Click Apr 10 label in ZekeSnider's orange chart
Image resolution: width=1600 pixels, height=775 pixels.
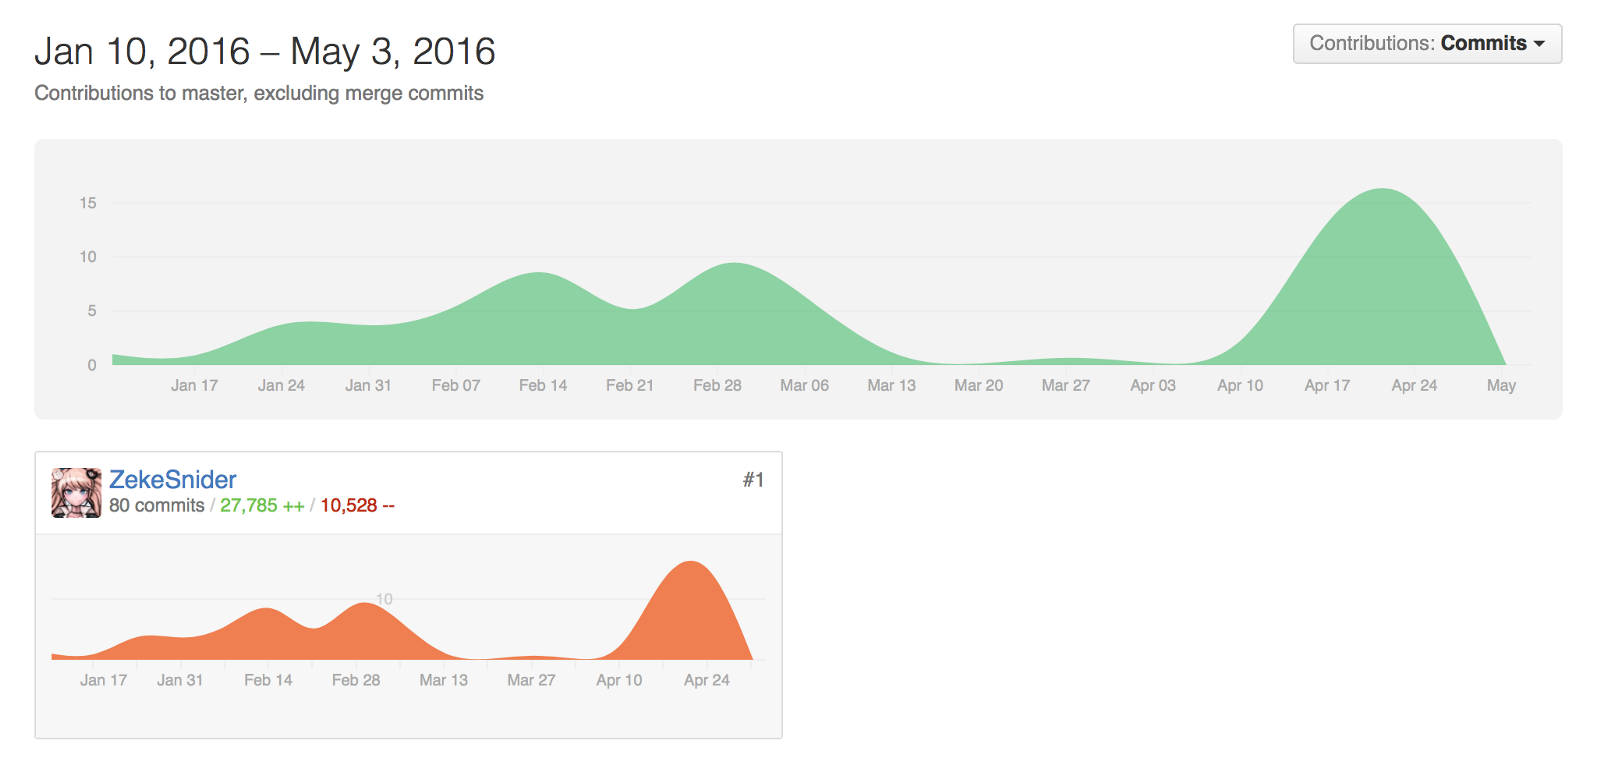pos(619,680)
